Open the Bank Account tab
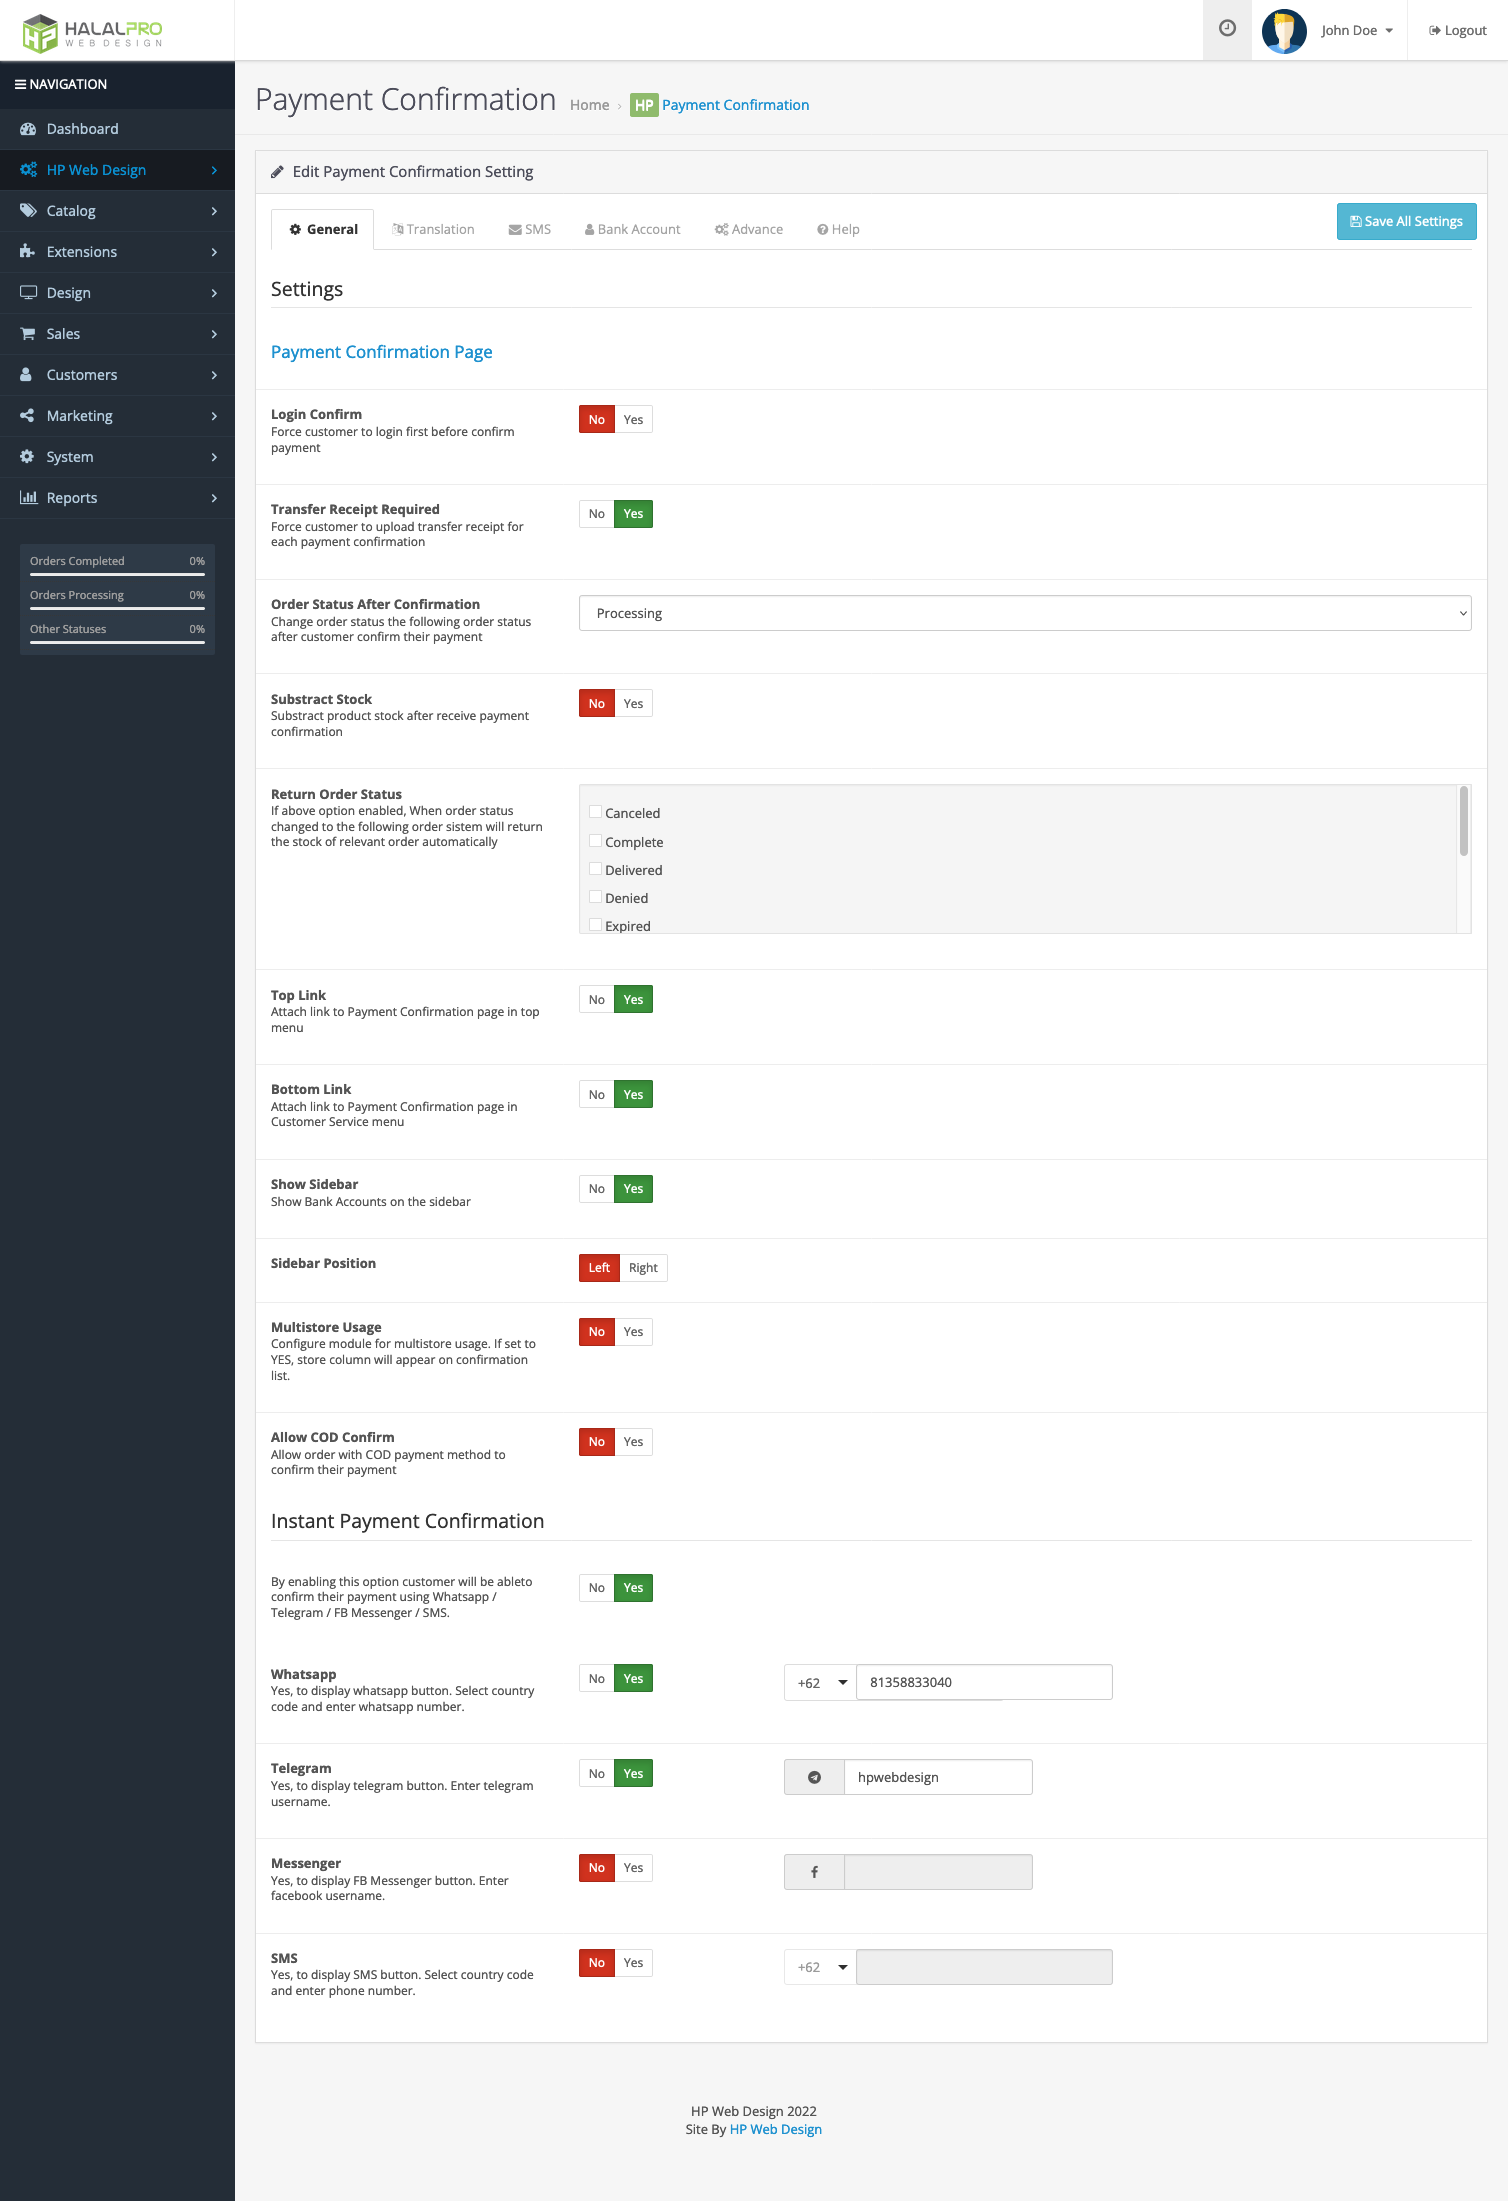 [x=632, y=229]
